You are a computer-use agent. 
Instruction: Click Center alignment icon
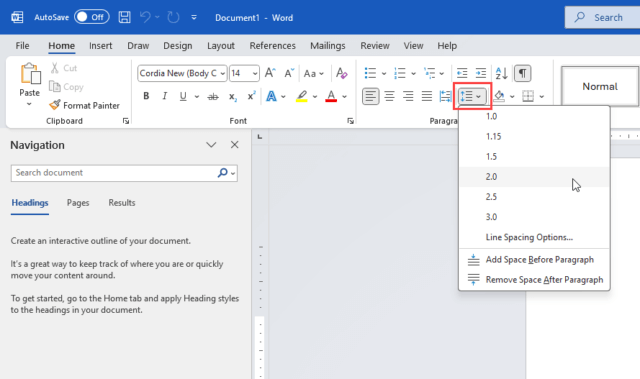[389, 96]
